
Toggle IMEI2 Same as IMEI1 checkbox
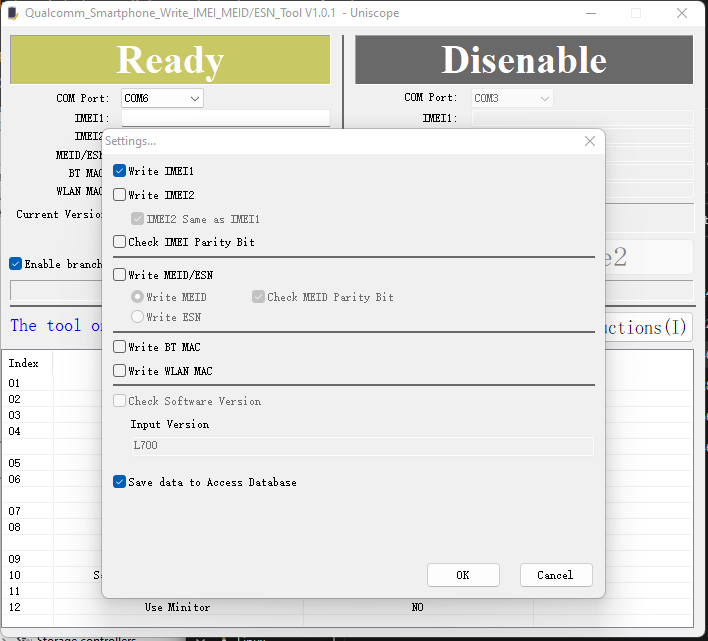coord(137,219)
